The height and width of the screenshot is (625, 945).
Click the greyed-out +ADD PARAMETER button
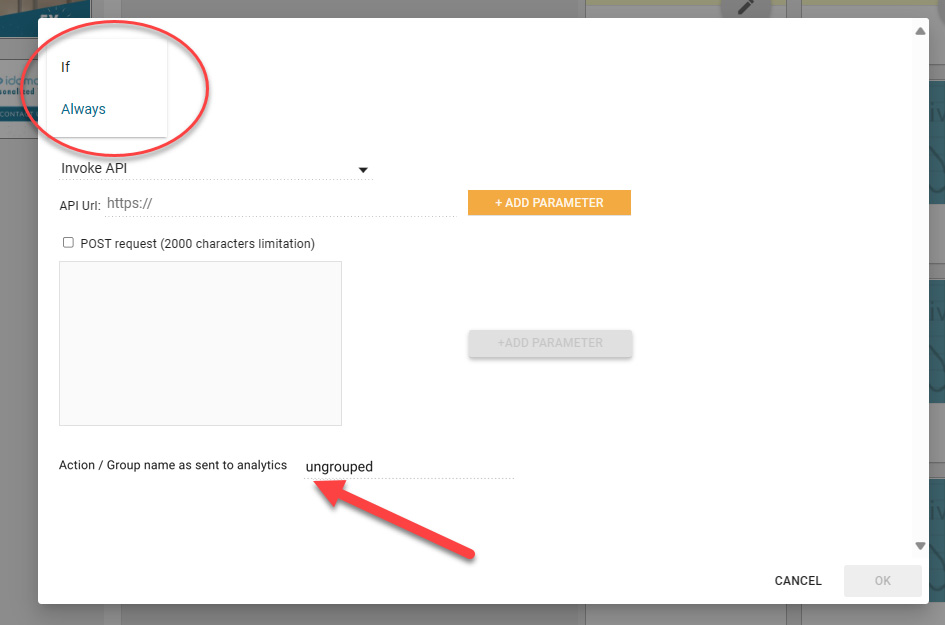(550, 343)
